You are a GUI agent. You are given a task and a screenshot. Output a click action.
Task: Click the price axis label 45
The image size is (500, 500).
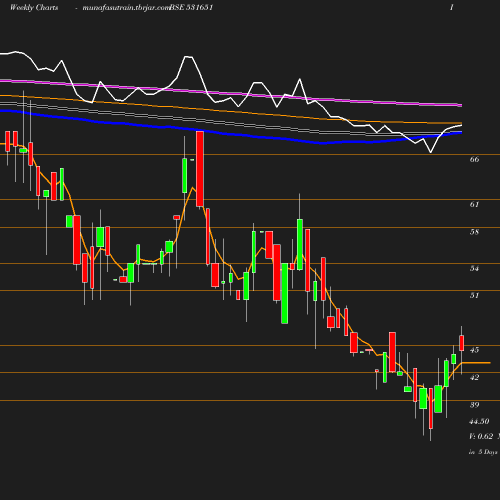(x=474, y=350)
